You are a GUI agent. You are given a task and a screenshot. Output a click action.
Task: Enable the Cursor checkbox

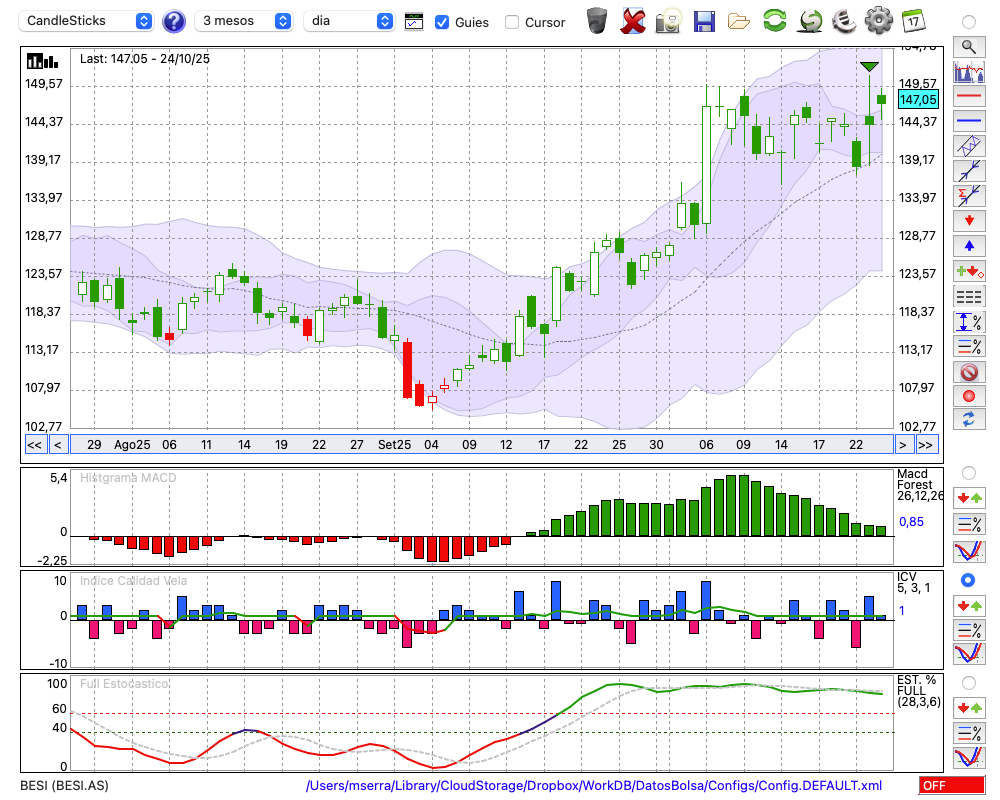pos(512,22)
